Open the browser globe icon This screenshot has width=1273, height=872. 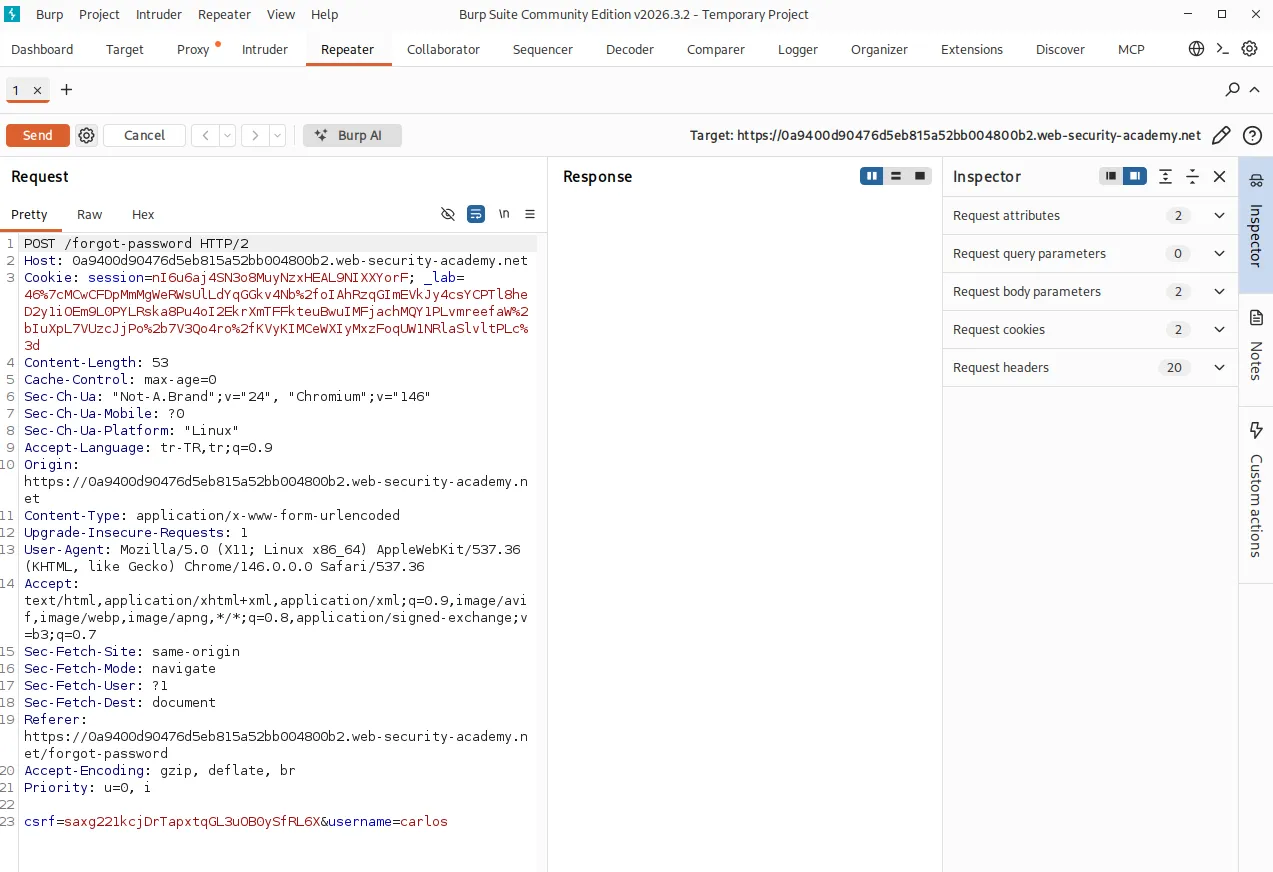(x=1196, y=49)
